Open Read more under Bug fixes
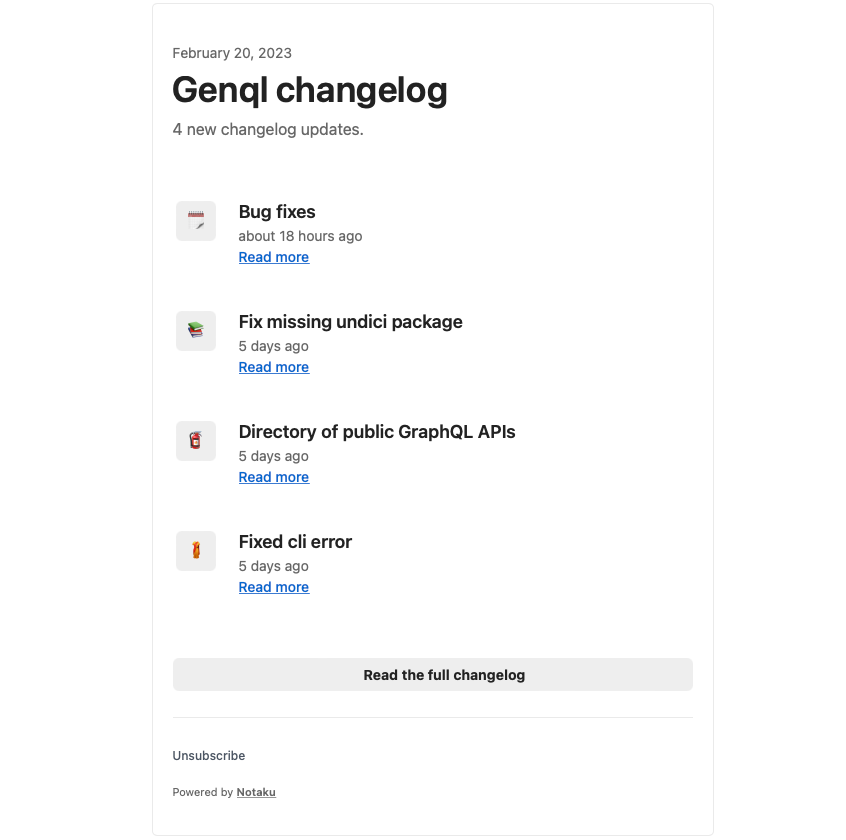This screenshot has width=846, height=840. (x=274, y=257)
